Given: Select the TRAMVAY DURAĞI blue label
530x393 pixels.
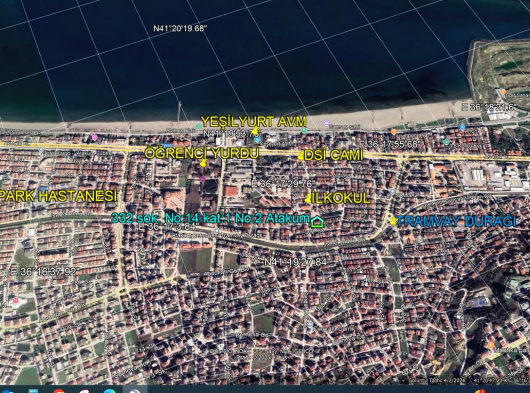Looking at the screenshot, I should 456,221.
